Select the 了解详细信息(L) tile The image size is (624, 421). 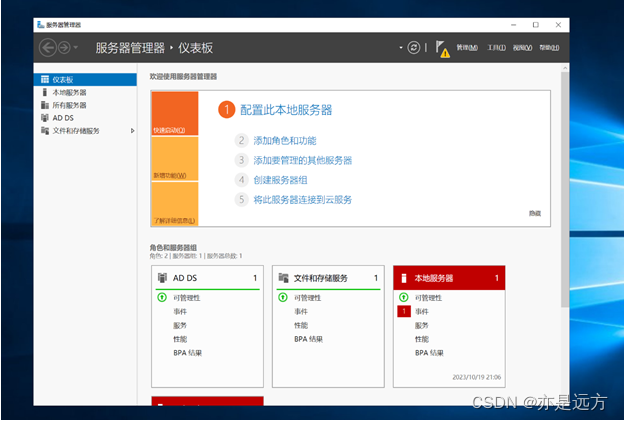click(175, 204)
